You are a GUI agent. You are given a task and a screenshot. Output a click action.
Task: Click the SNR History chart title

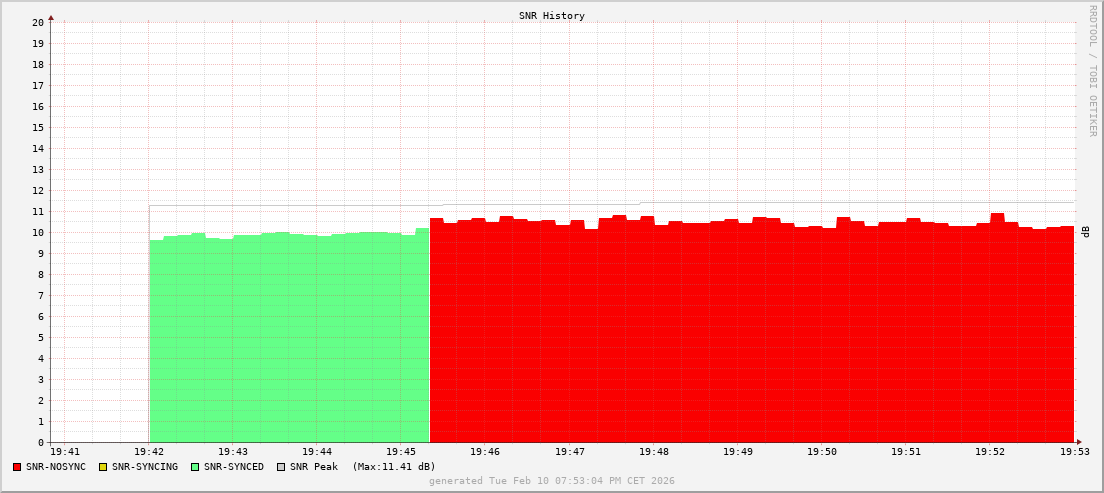551,16
